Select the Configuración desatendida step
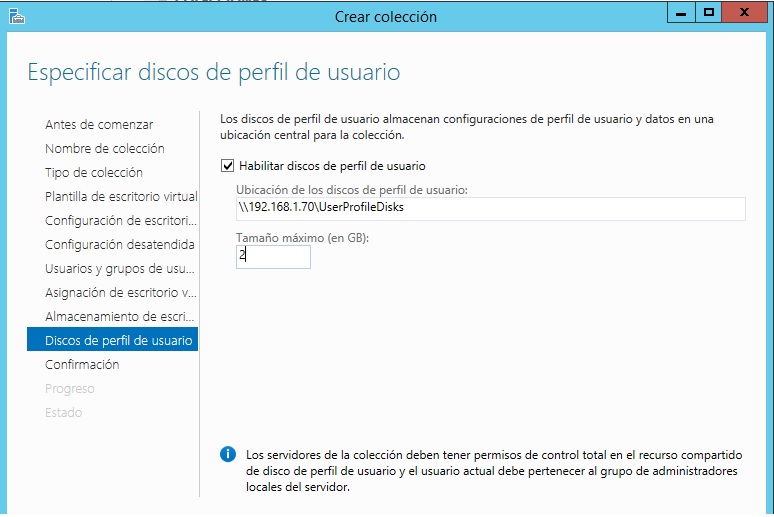Image resolution: width=774 pixels, height=517 pixels. coord(118,245)
